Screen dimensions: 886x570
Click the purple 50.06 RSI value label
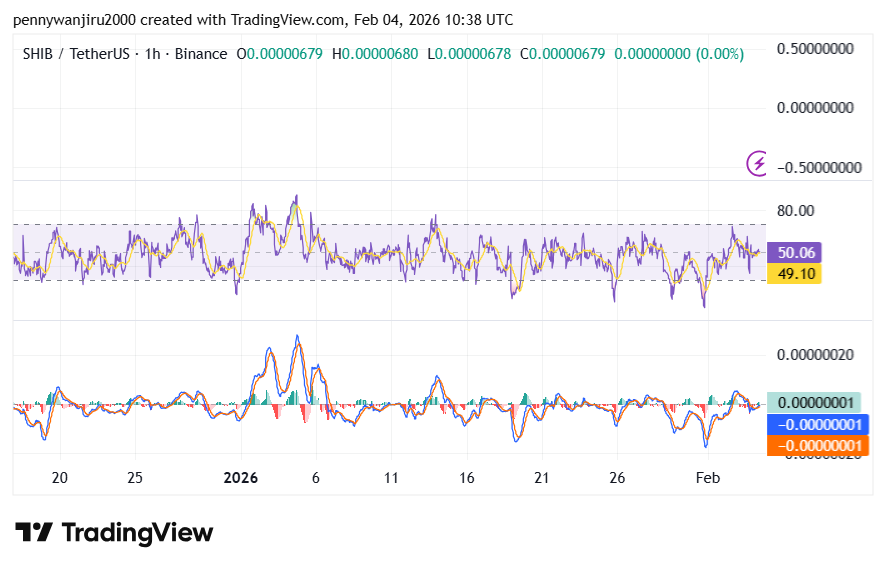794,253
